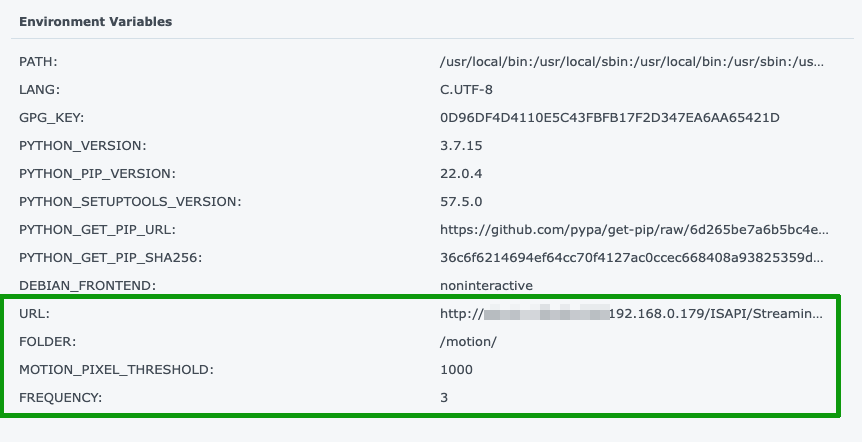Select the FOLDER value /motion/
Screen dimensions: 862x442
click(468, 342)
